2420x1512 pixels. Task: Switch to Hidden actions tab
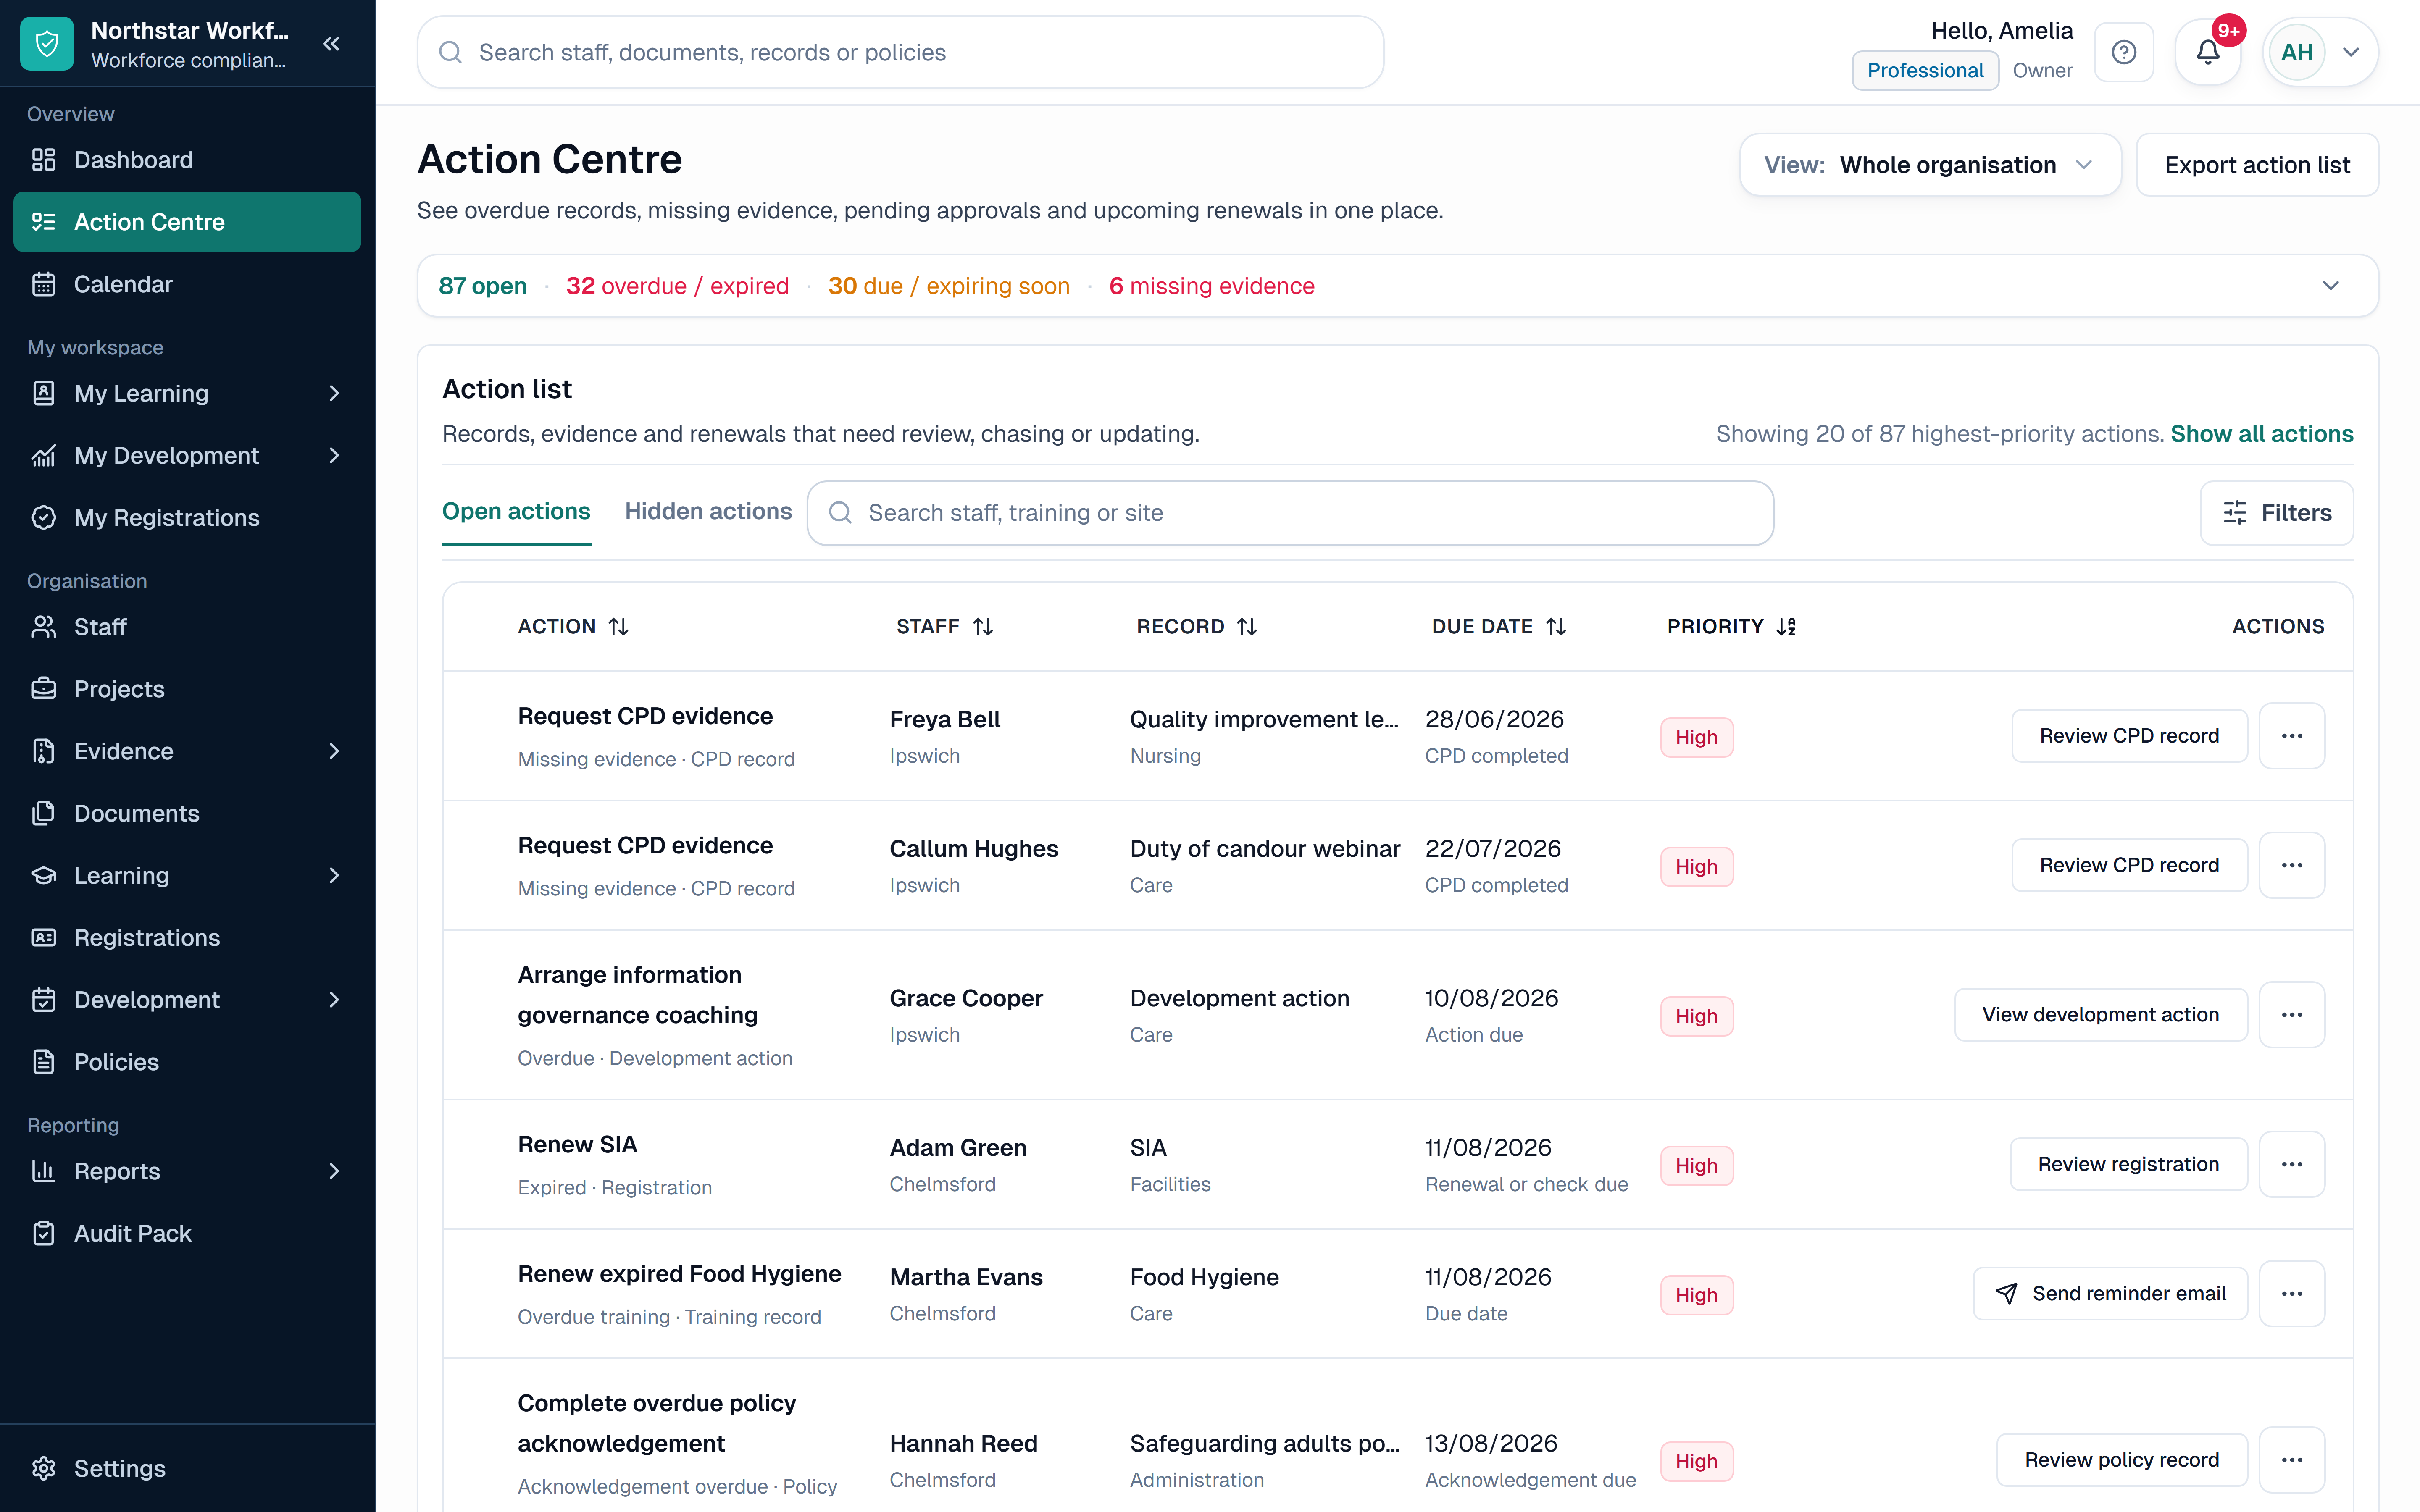pyautogui.click(x=708, y=512)
